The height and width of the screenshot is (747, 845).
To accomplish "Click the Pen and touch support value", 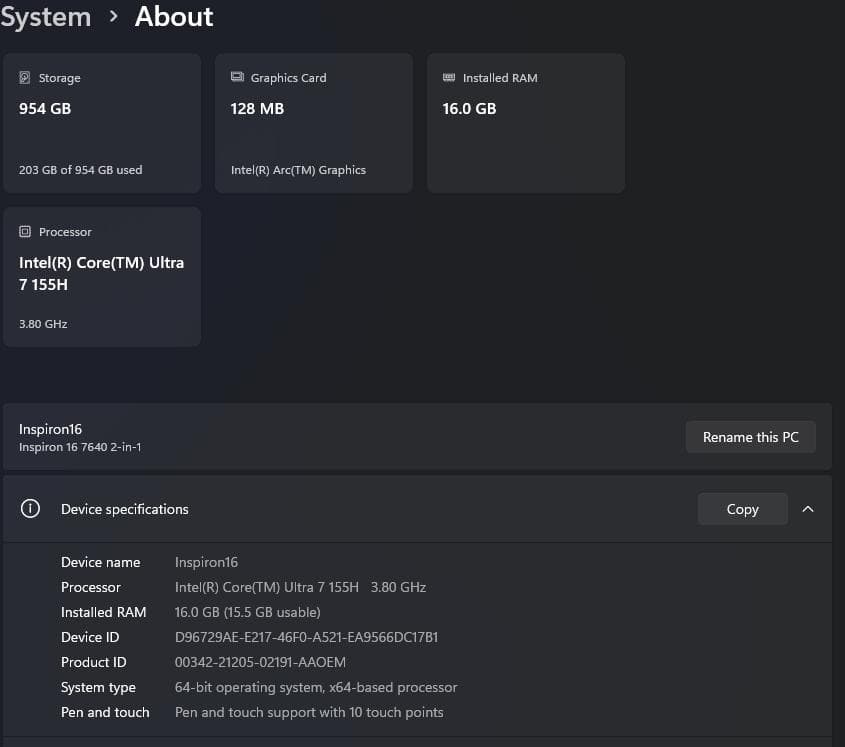I will (x=309, y=712).
